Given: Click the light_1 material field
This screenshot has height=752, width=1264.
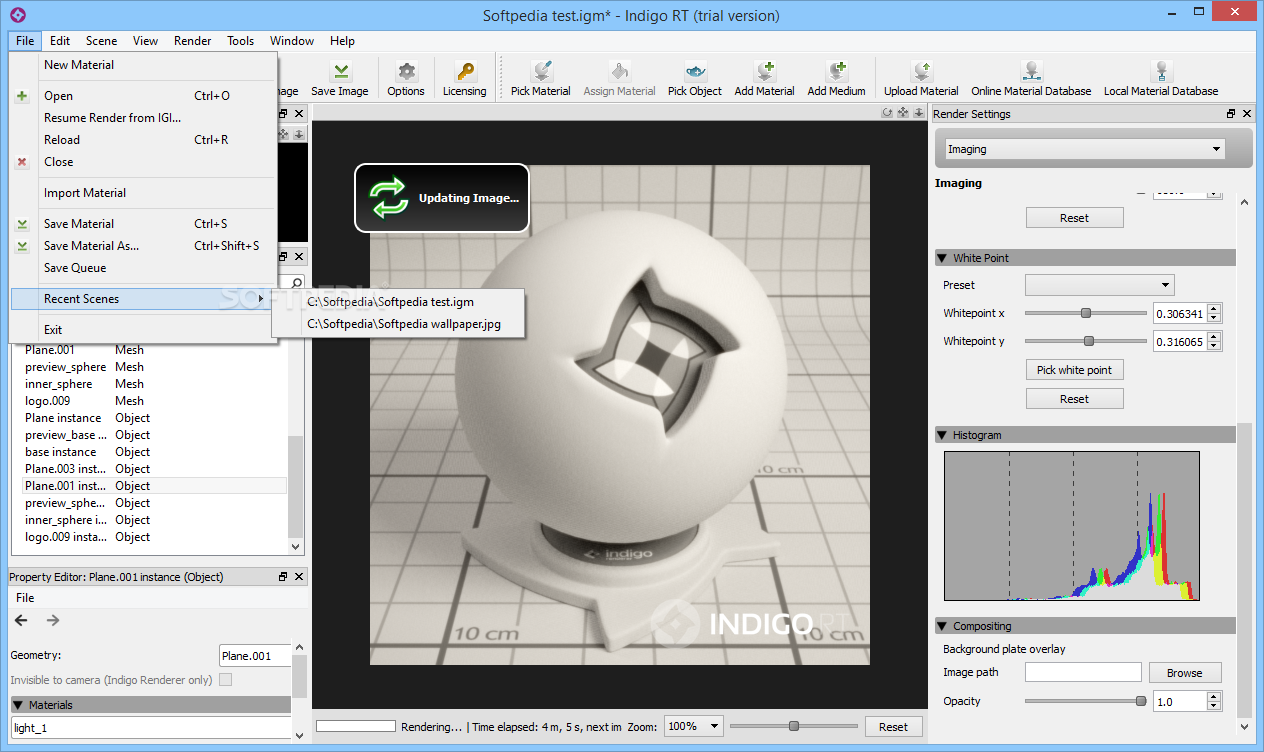Looking at the screenshot, I should [x=151, y=728].
